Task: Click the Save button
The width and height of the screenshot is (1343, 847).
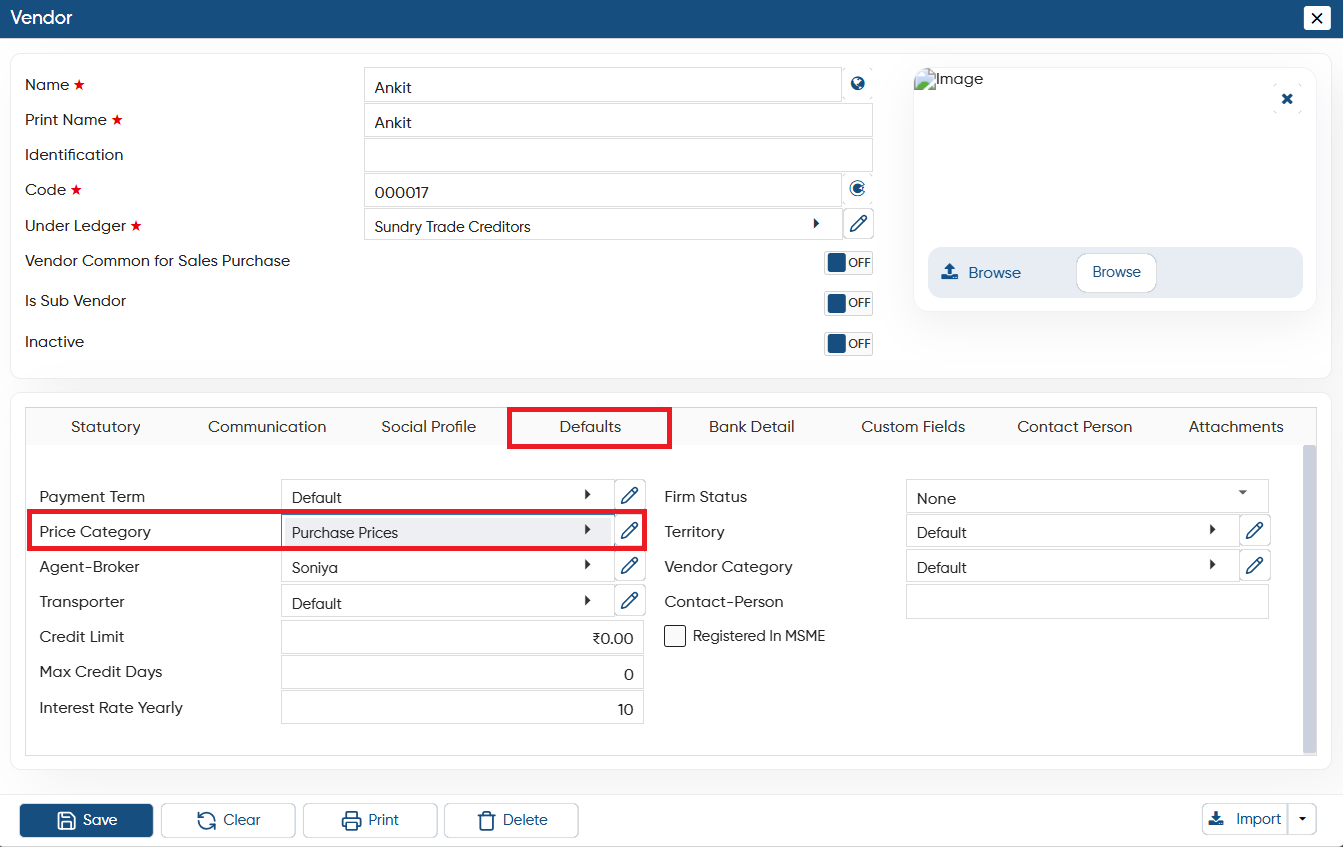Action: pos(86,820)
